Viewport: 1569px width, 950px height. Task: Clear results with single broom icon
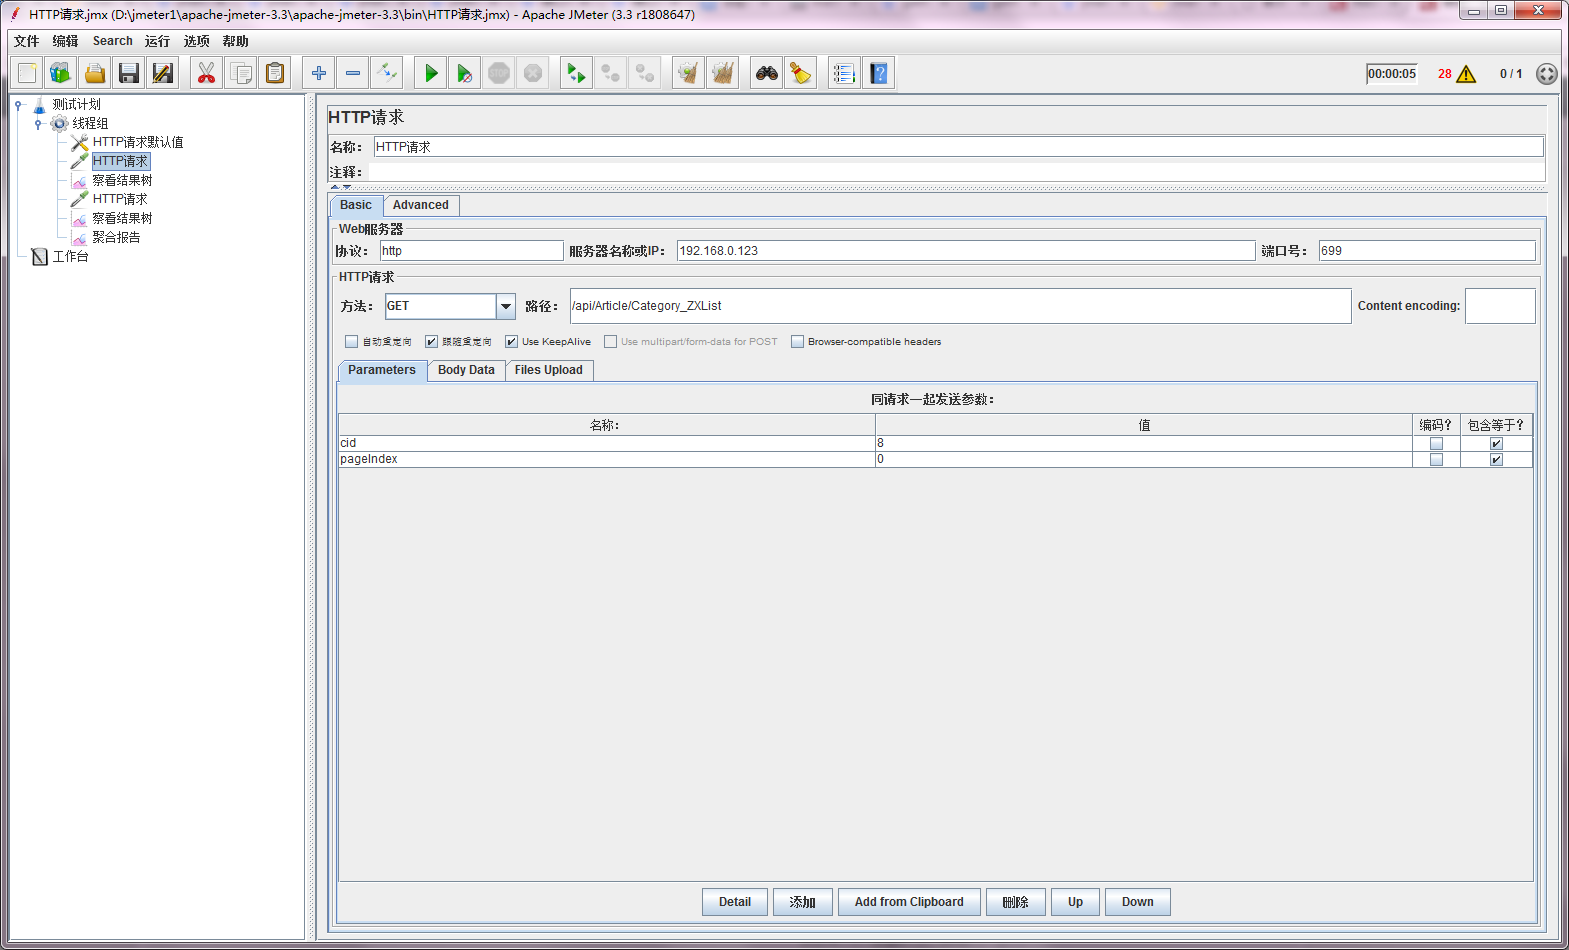pos(689,73)
